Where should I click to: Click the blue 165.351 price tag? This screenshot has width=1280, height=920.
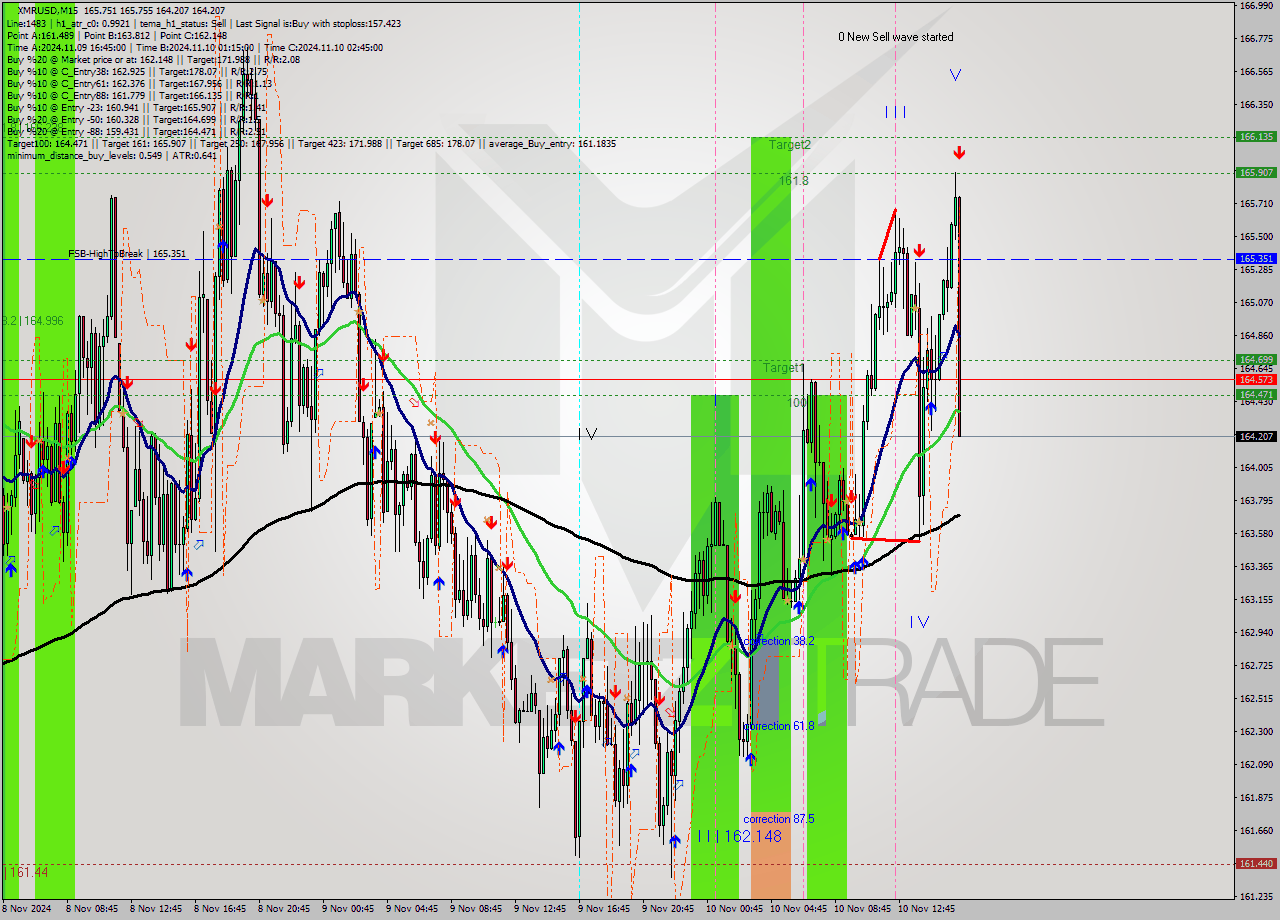pyautogui.click(x=1256, y=258)
